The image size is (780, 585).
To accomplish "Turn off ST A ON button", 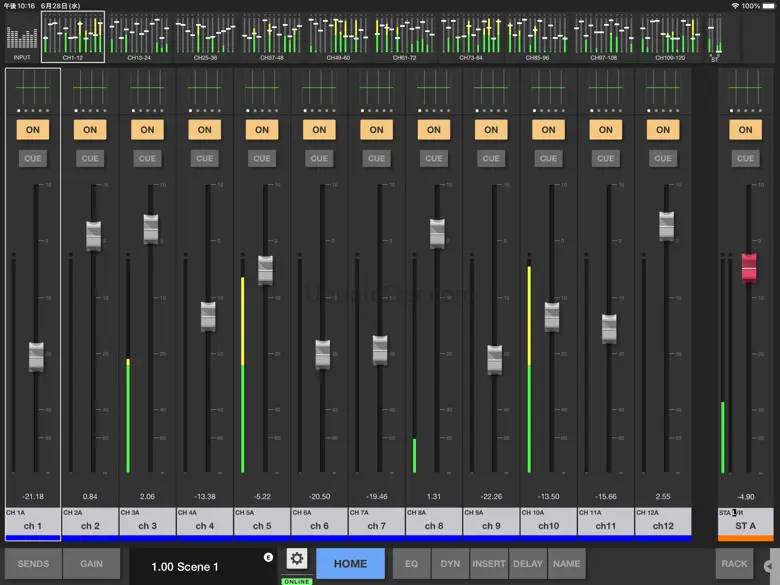I will click(745, 130).
